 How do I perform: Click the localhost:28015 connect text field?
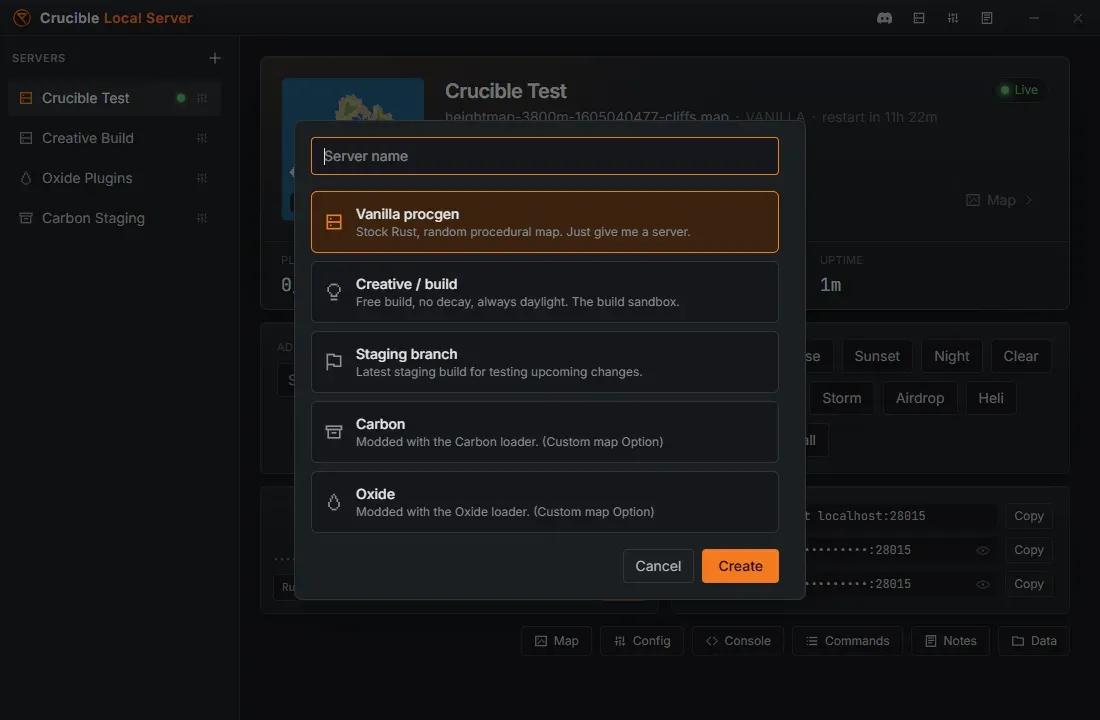point(901,516)
